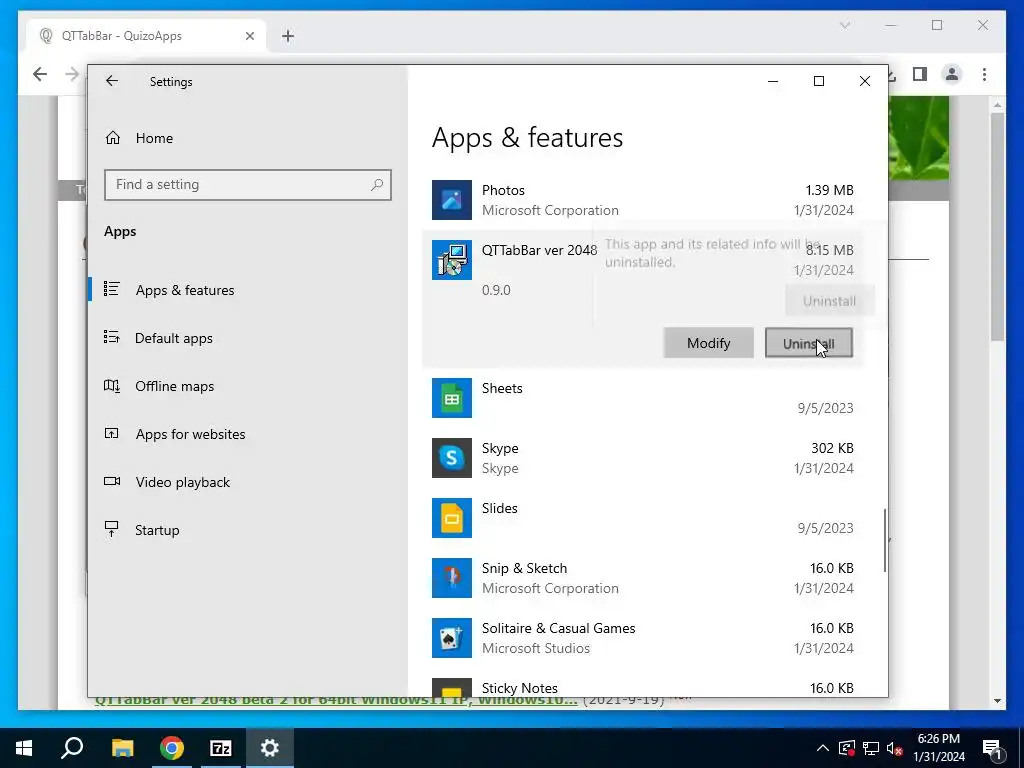Open the taskbar clock and date
The width and height of the screenshot is (1024, 768).
pos(938,748)
